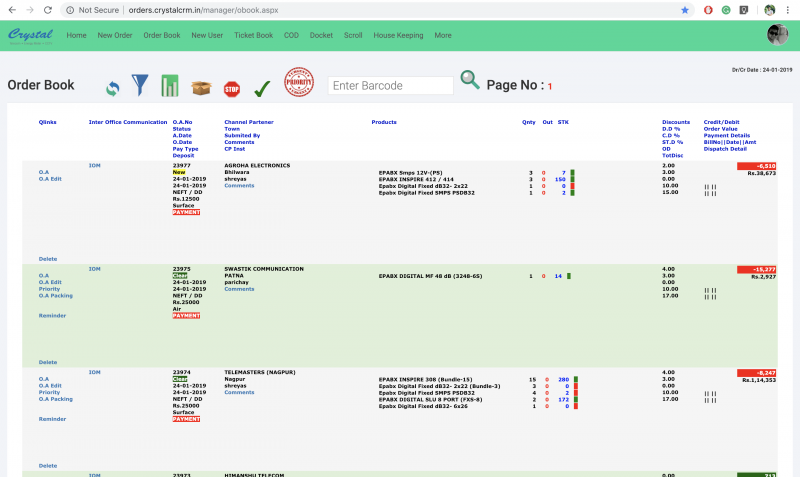This screenshot has height=477, width=800.
Task: Open the Chrome three-dot menu
Action: tap(788, 10)
